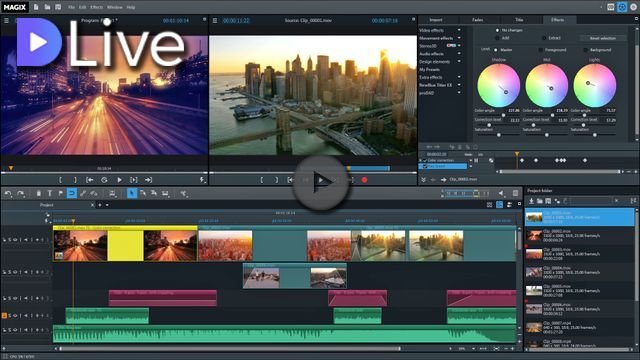Click the set marker flag icon
640x360 pixels.
[60, 193]
